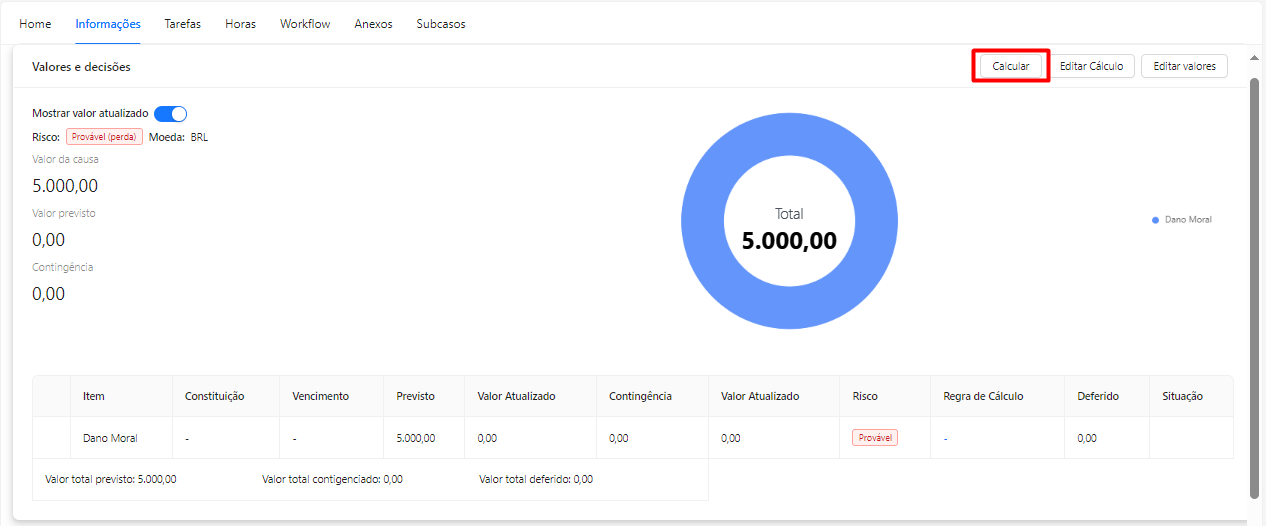Switch to the Tarefas tab
This screenshot has height=526, width=1266.
pos(182,24)
